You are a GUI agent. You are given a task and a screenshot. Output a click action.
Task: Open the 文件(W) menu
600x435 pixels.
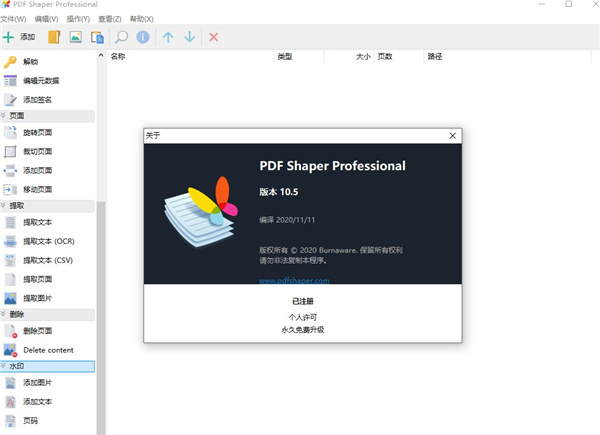(x=13, y=19)
